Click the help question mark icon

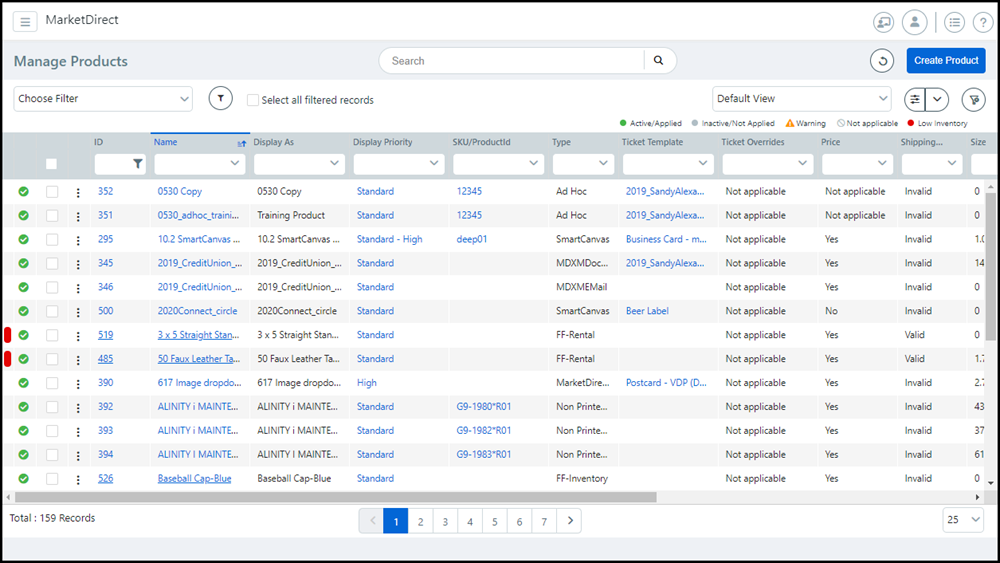[982, 22]
